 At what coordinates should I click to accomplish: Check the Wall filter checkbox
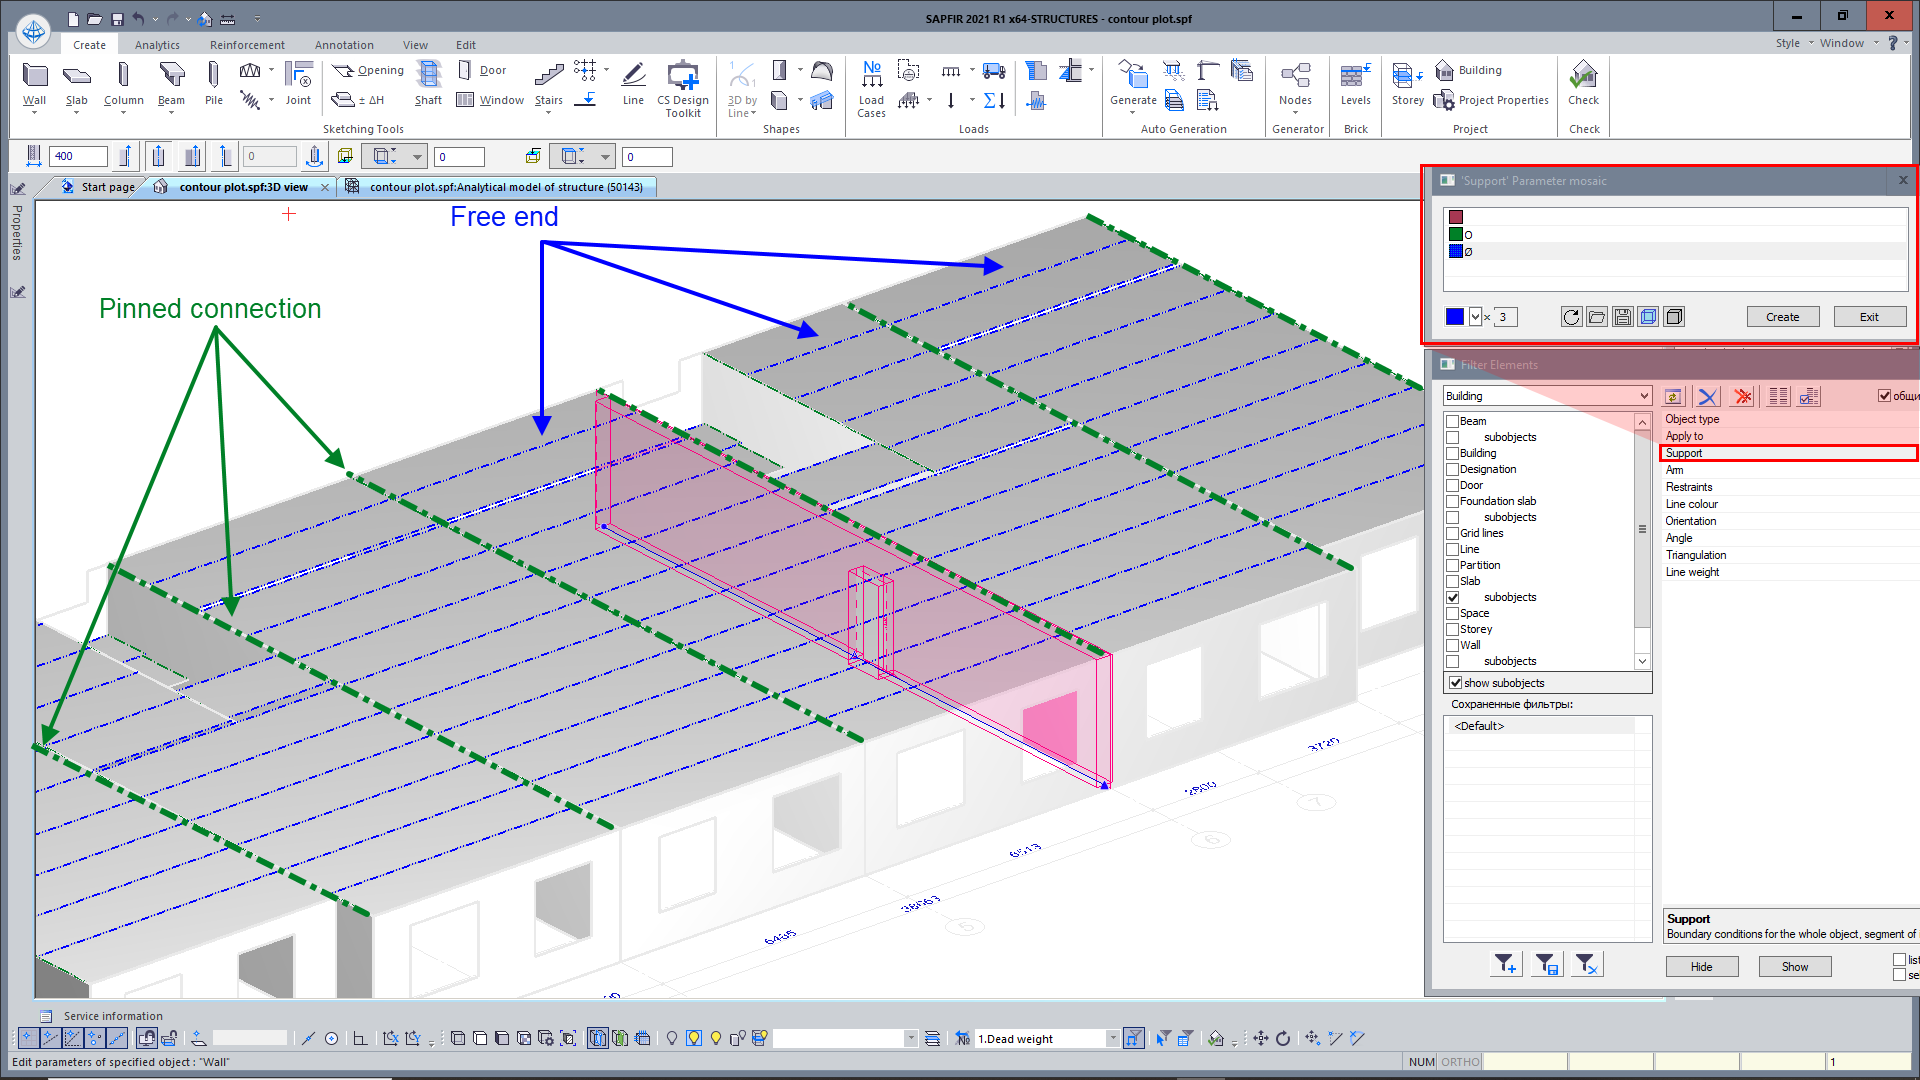1453,645
